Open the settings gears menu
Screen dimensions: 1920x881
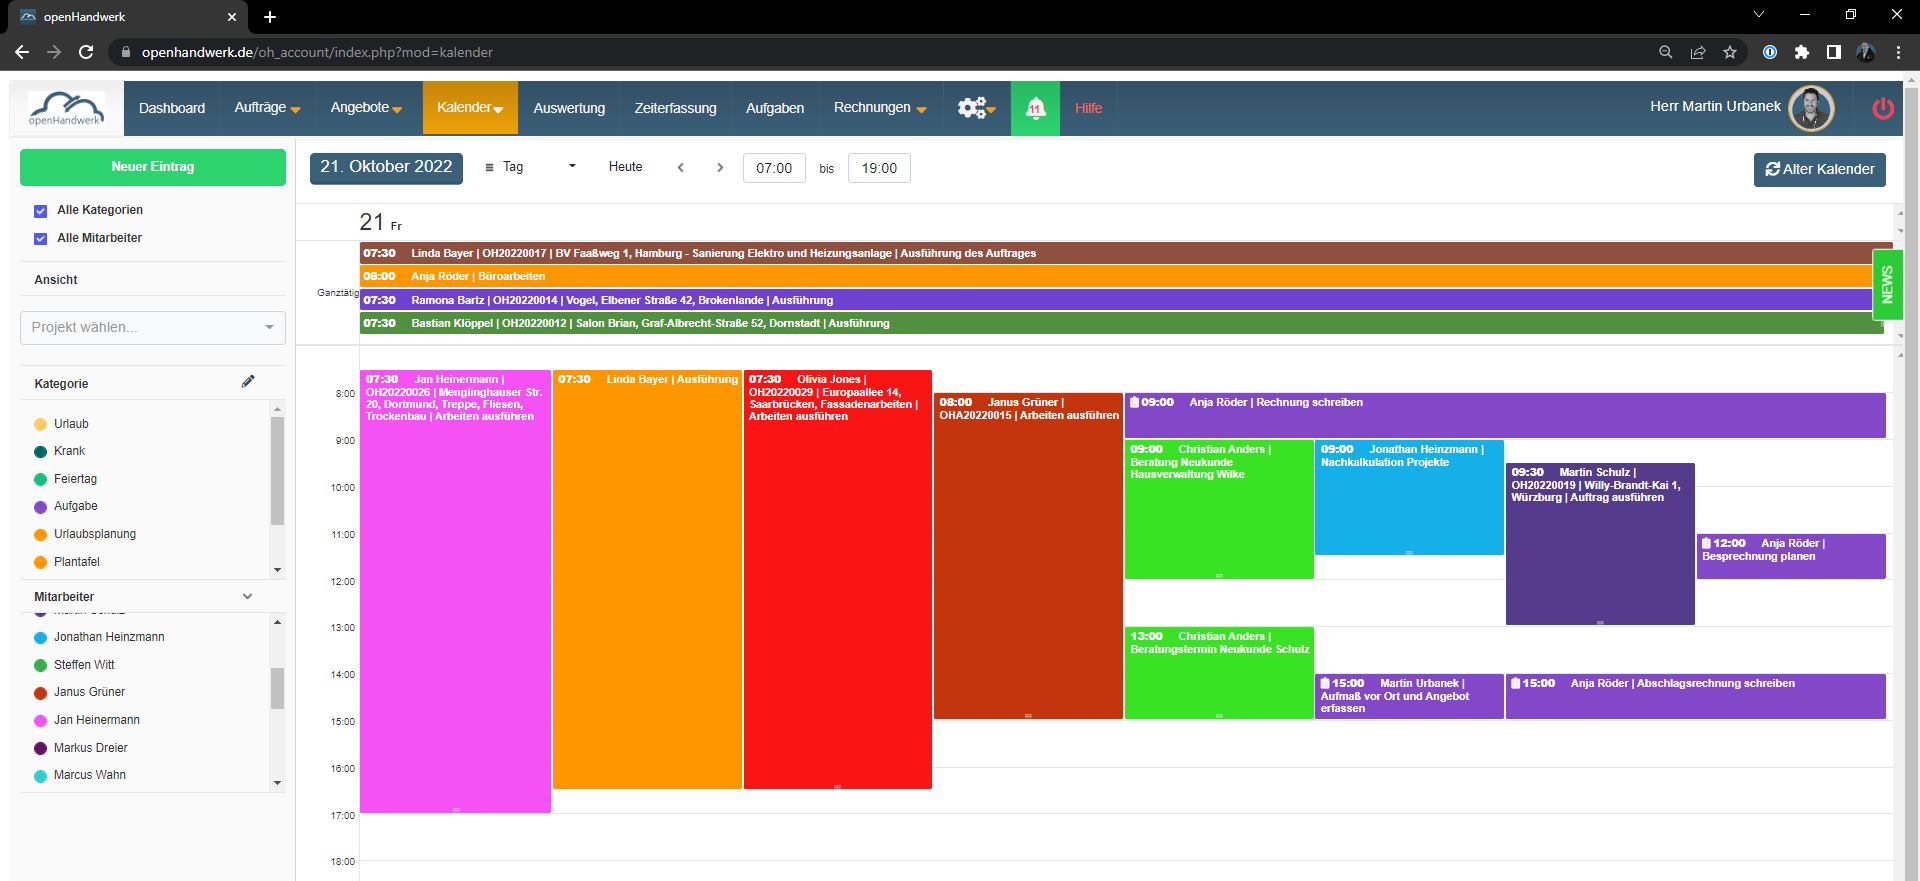975,108
